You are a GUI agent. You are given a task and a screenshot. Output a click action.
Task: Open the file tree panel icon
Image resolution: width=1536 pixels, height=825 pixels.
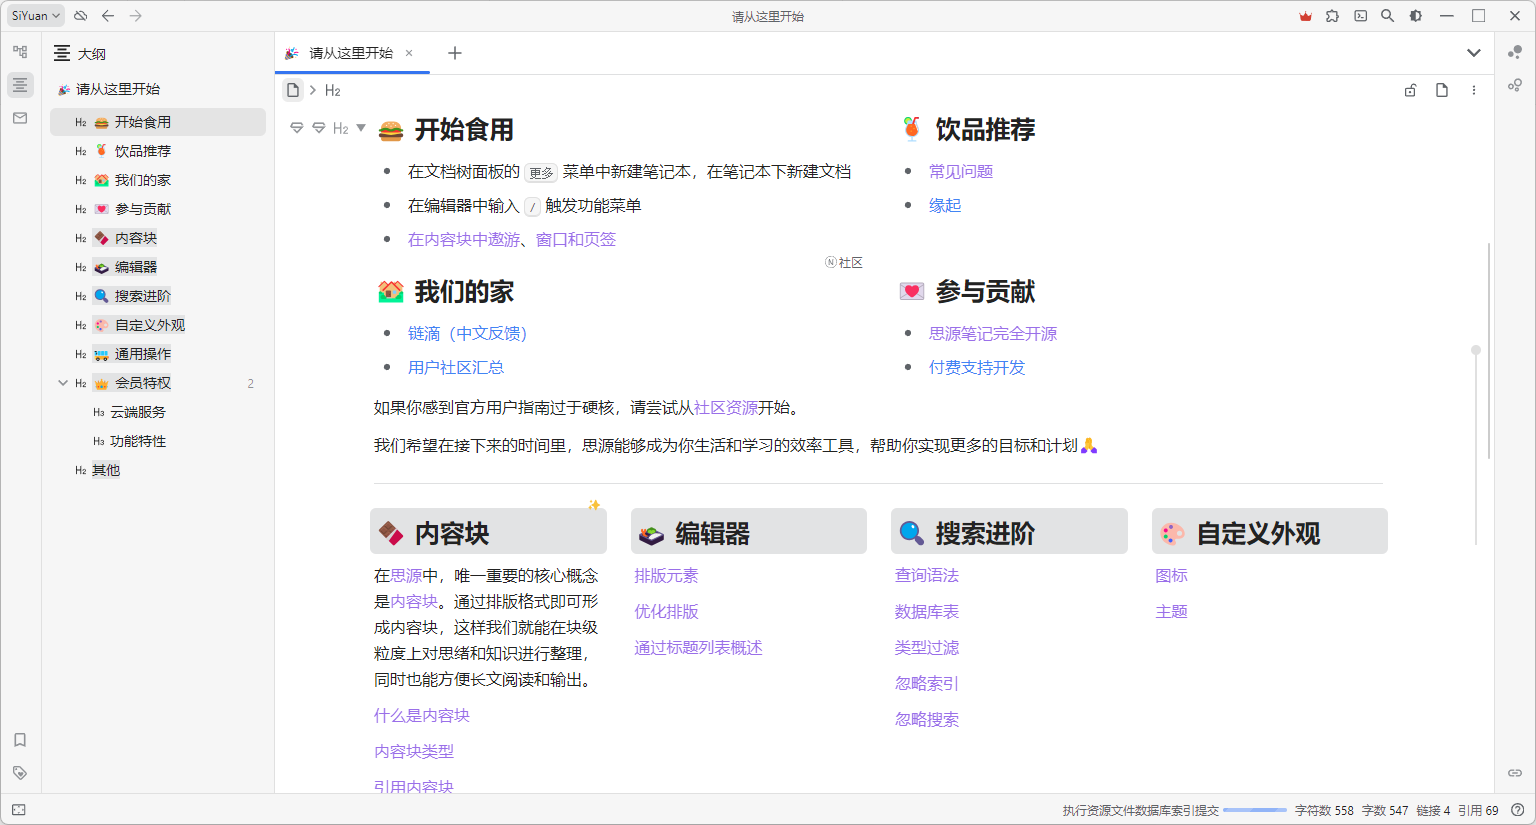pos(20,52)
